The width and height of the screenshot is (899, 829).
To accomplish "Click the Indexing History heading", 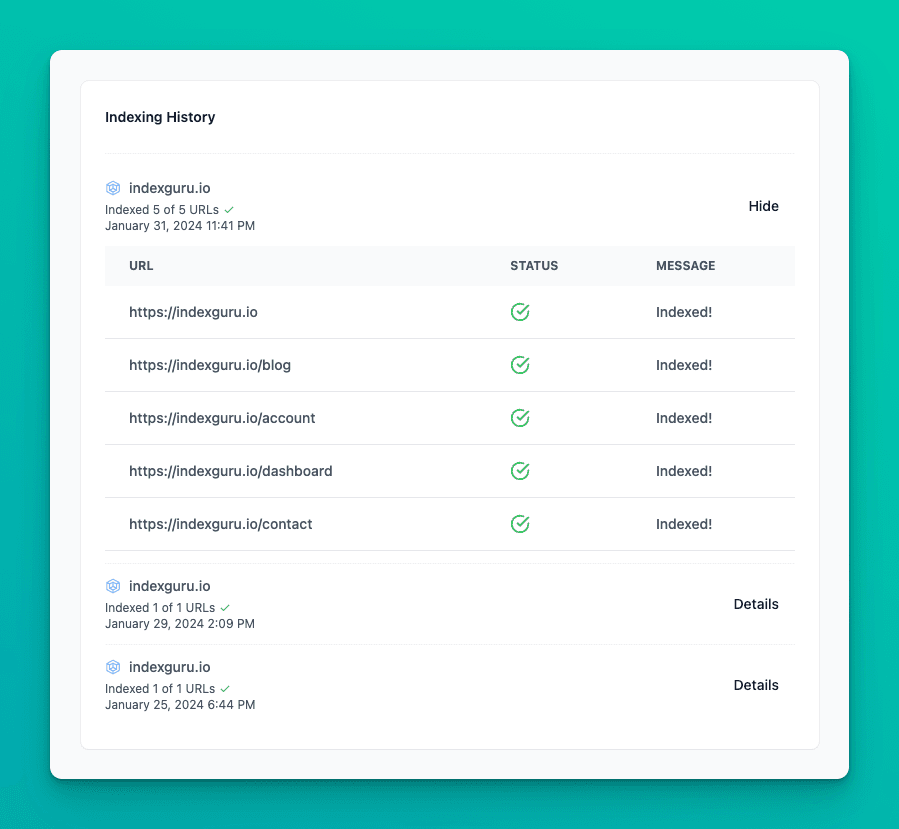I will click(x=160, y=117).
